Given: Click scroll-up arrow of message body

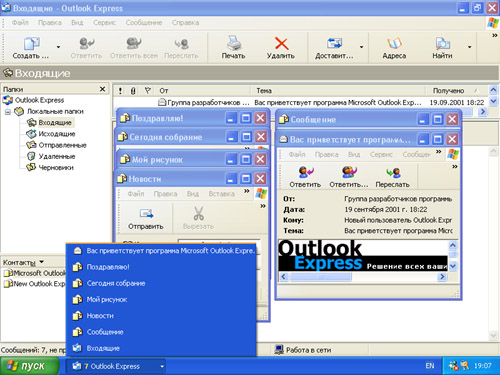Looking at the screenshot, I should (x=452, y=245).
